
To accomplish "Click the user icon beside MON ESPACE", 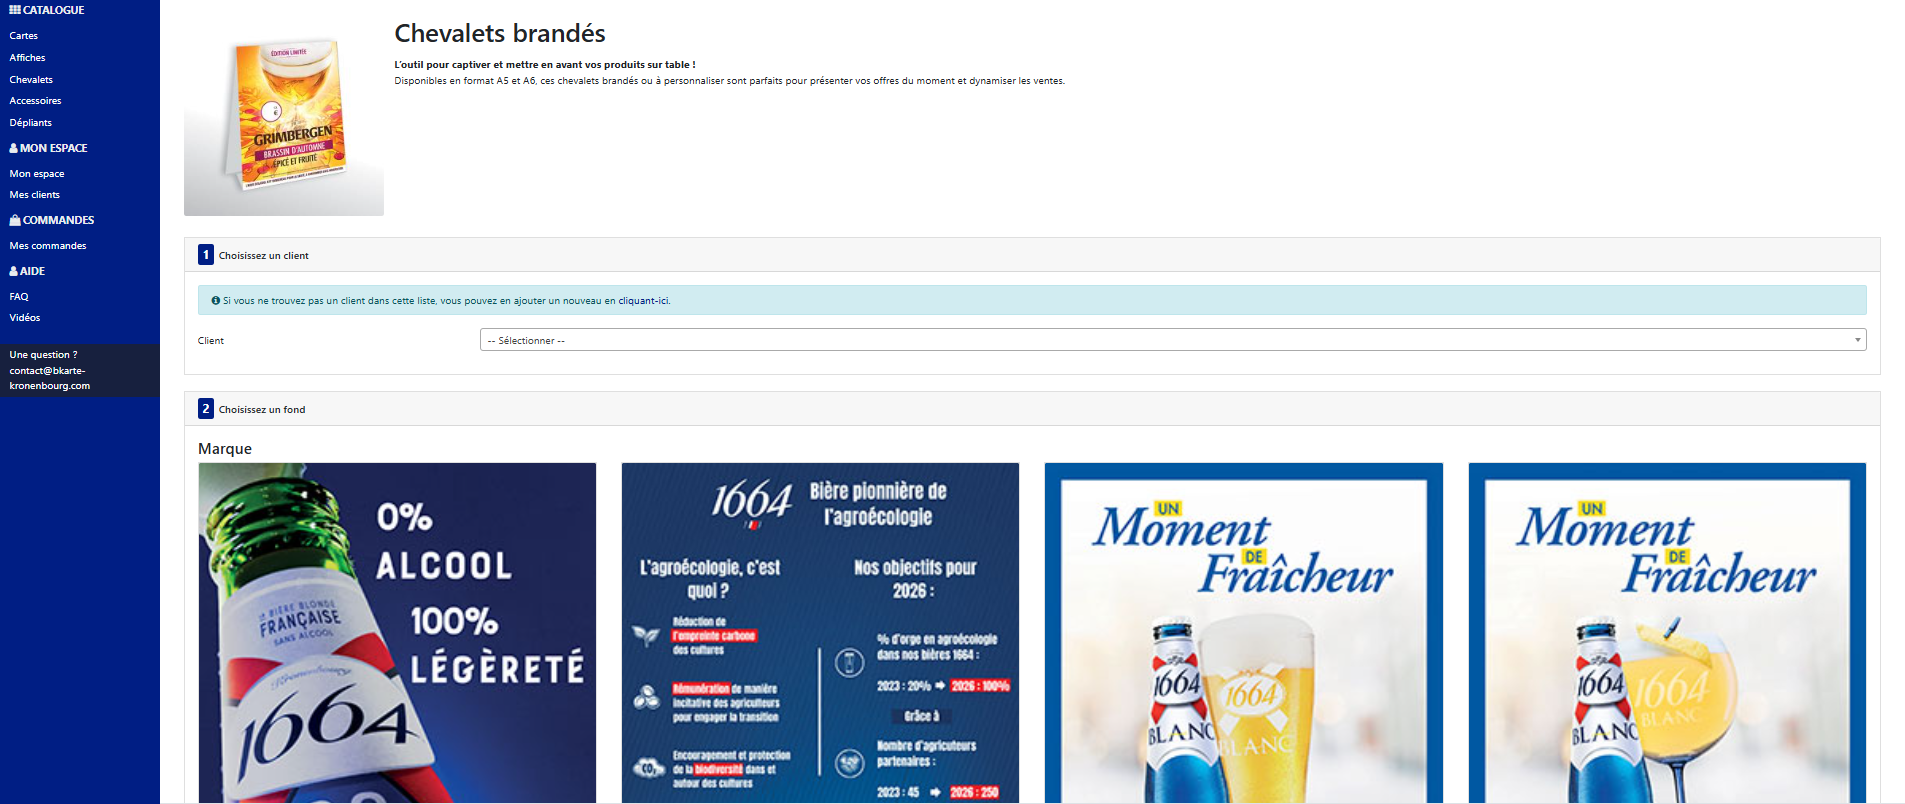I will tap(14, 148).
